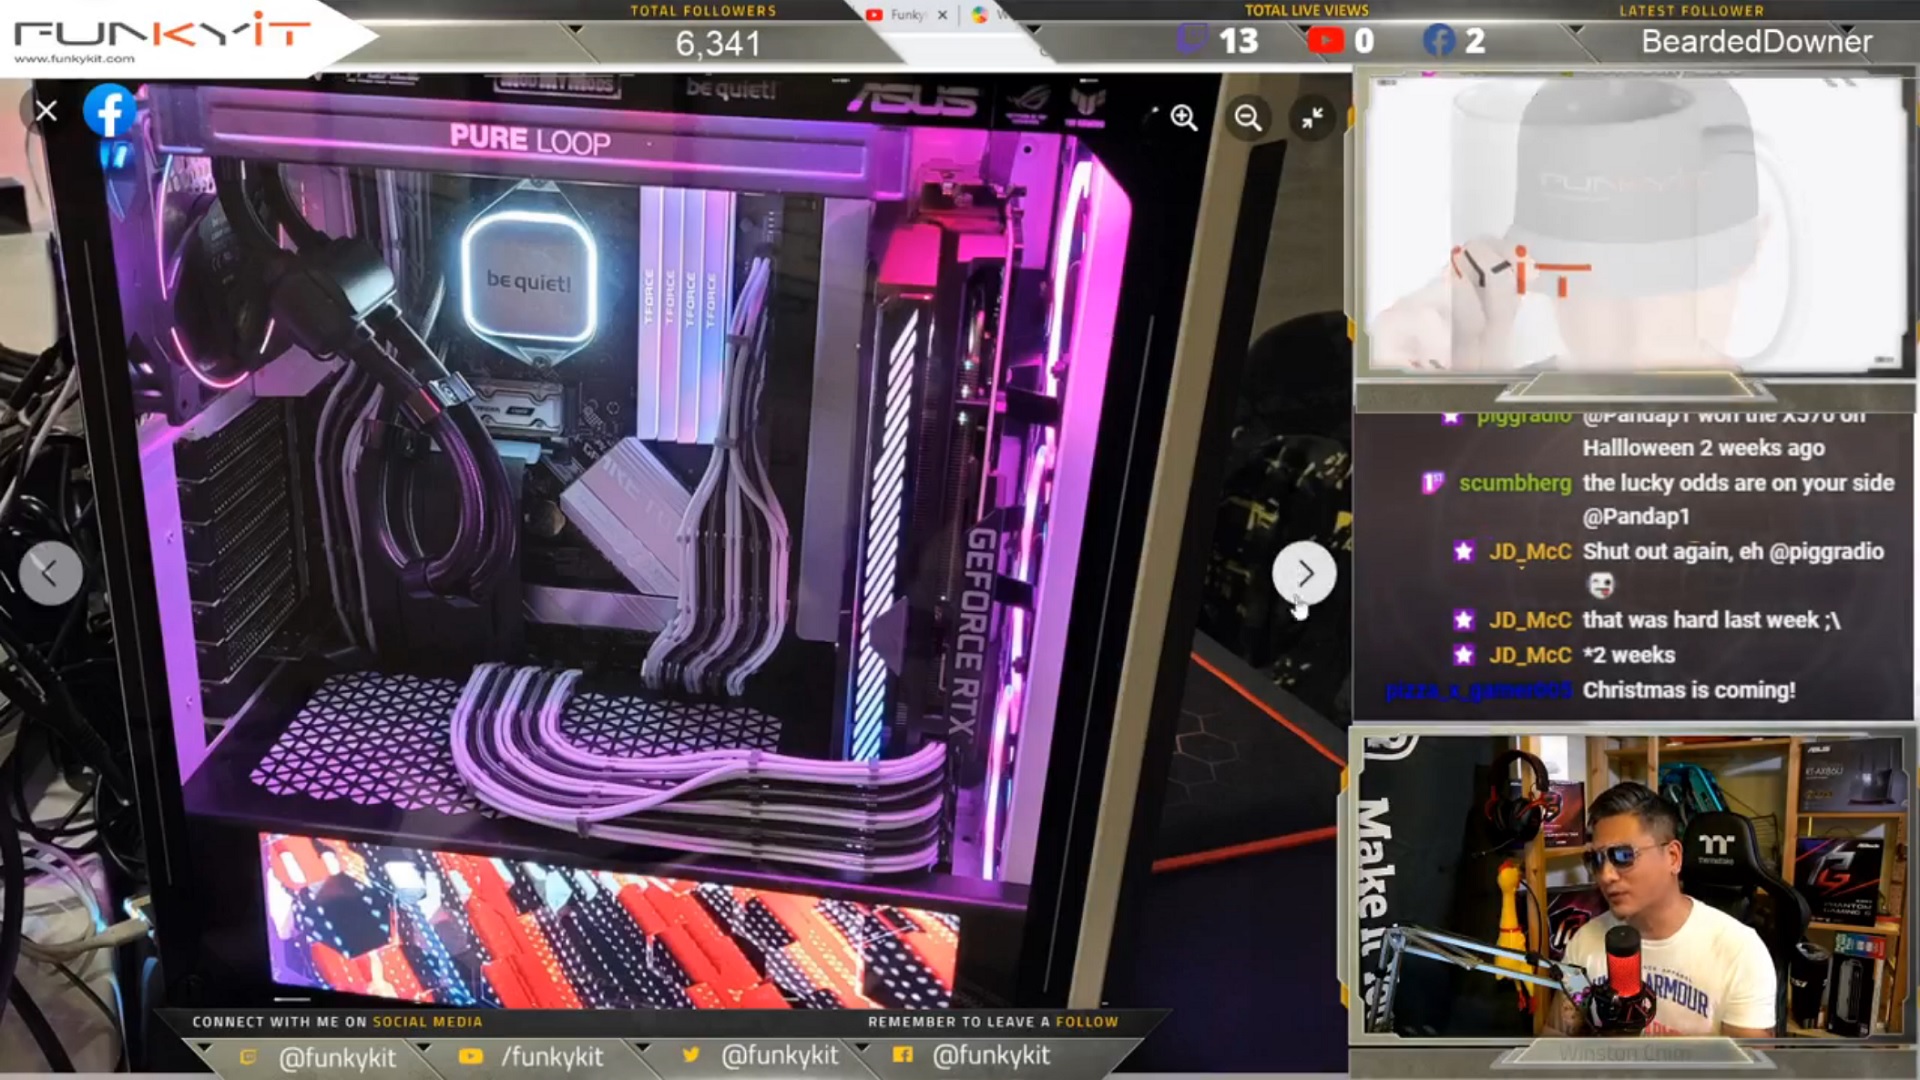Screen dimensions: 1920x1080
Task: Zoom in on the photo
Action: click(x=1184, y=118)
